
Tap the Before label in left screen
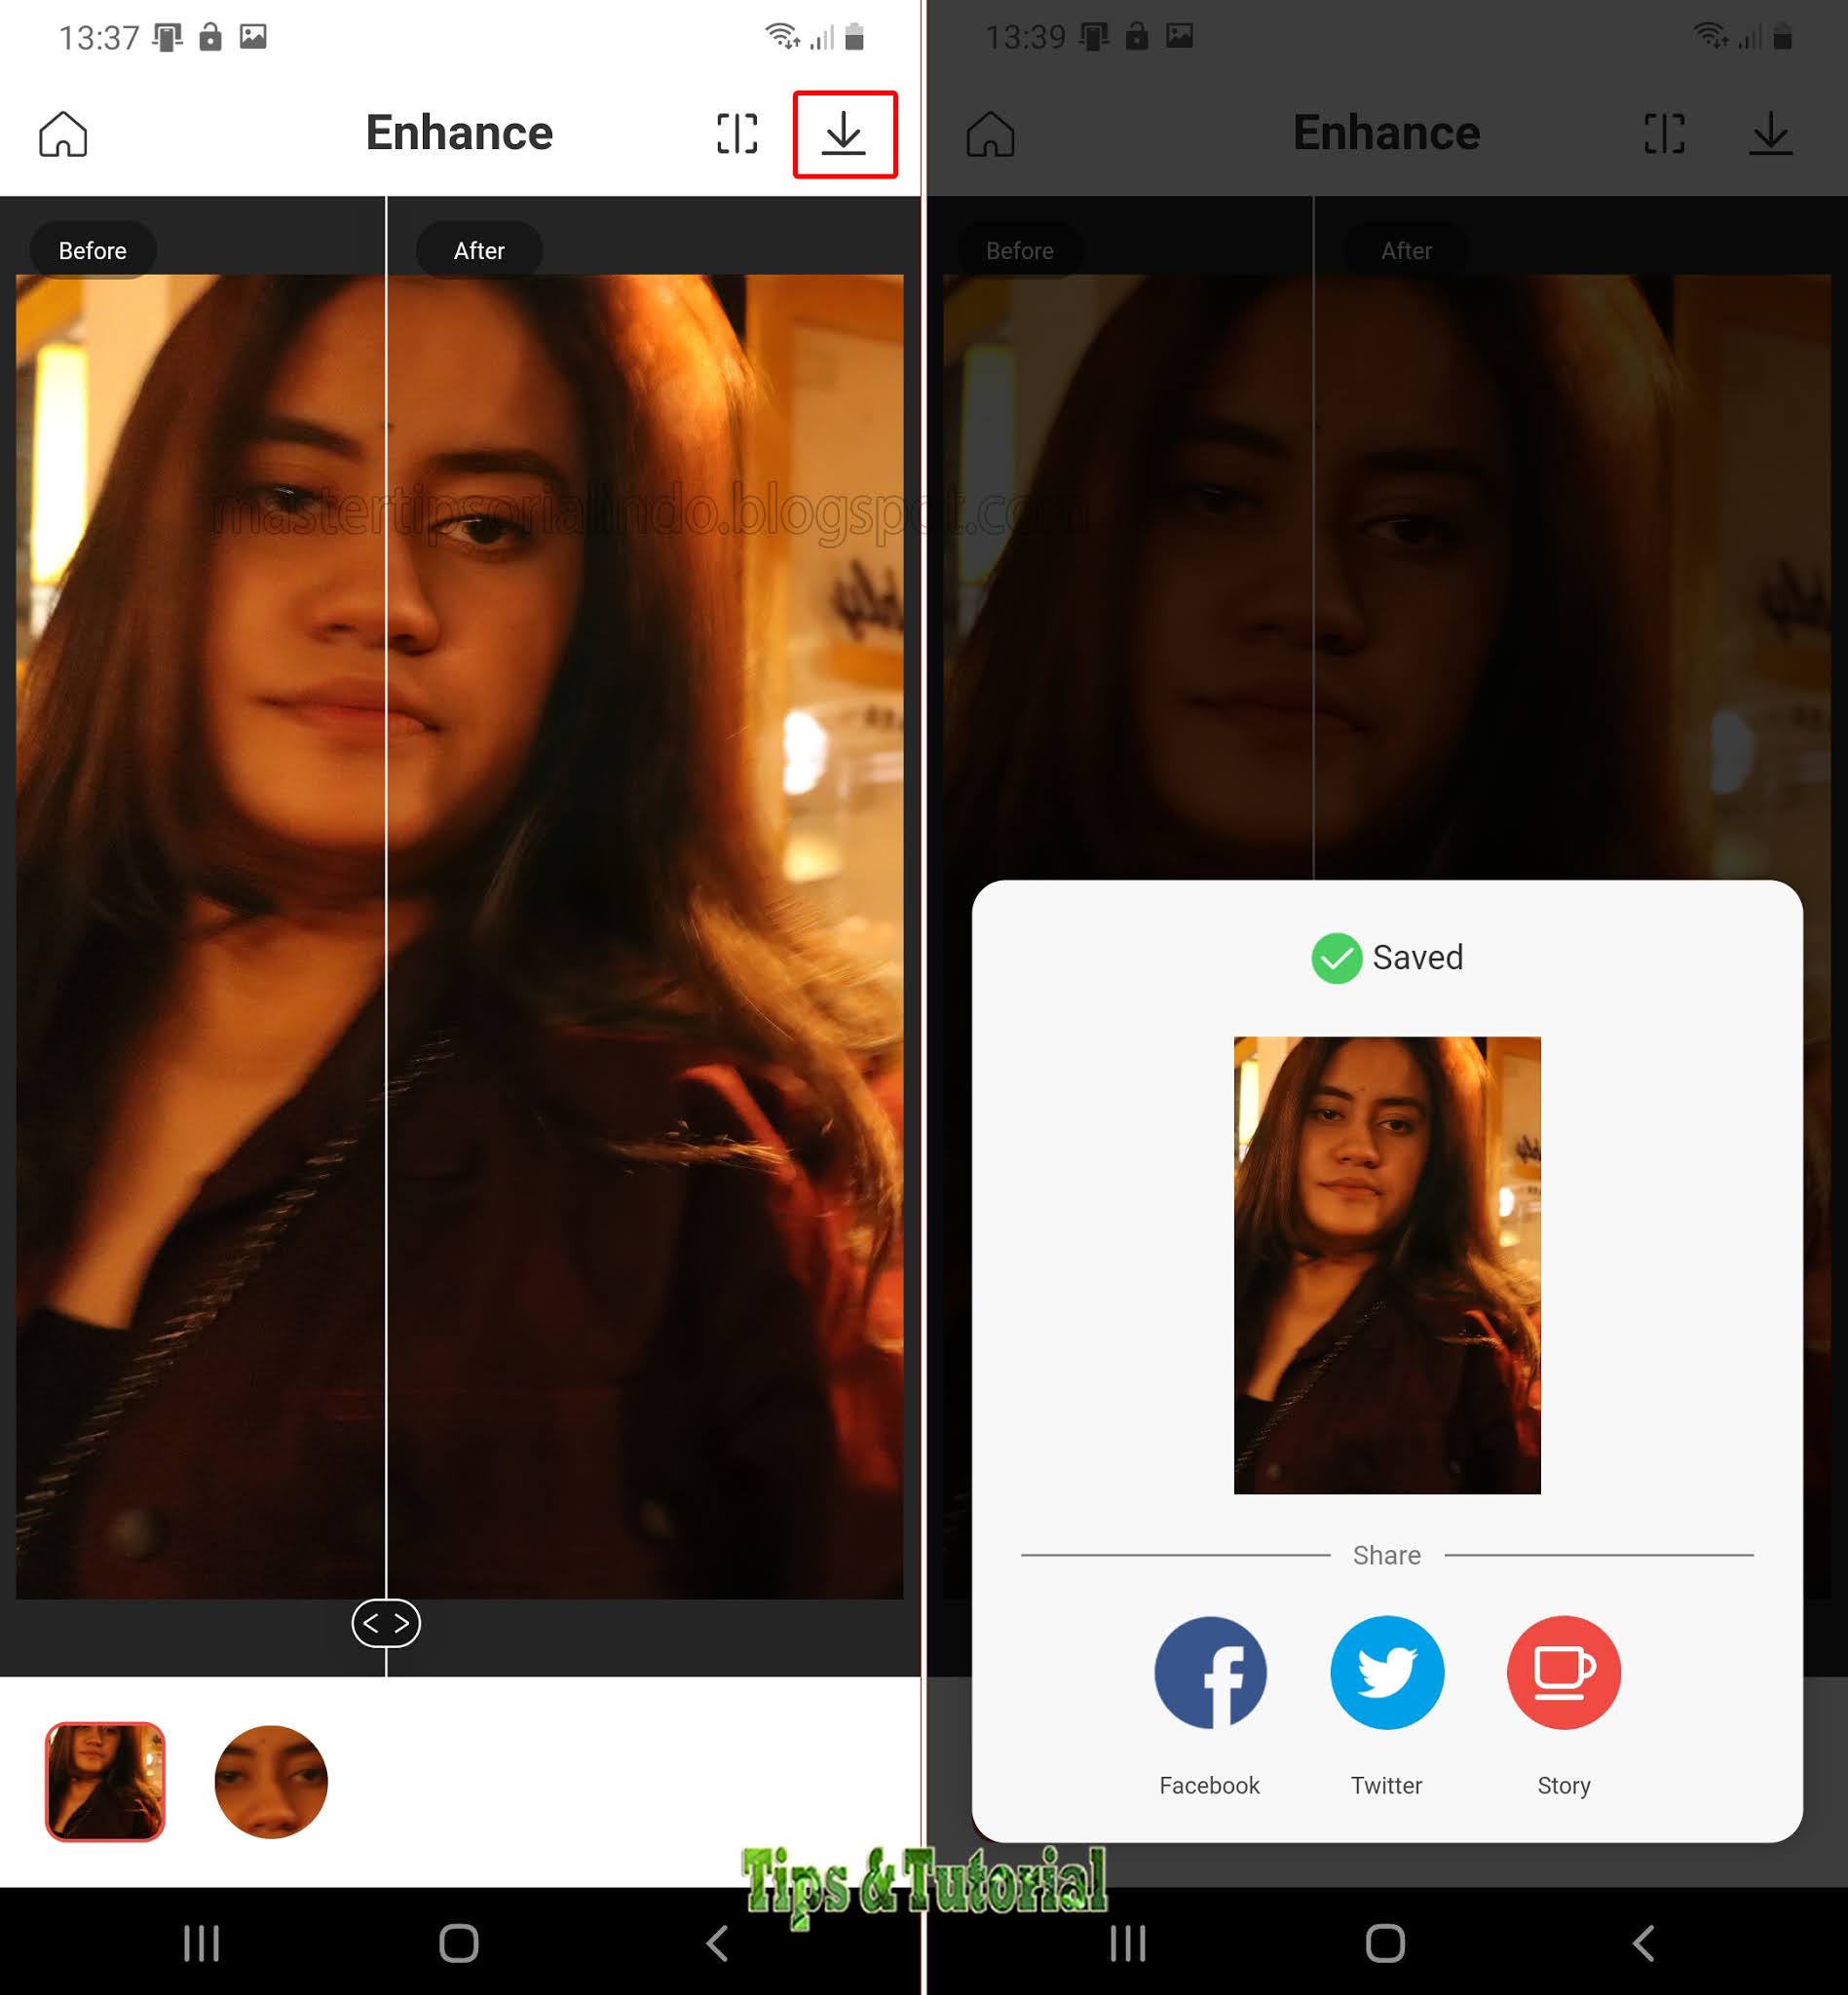pyautogui.click(x=93, y=250)
